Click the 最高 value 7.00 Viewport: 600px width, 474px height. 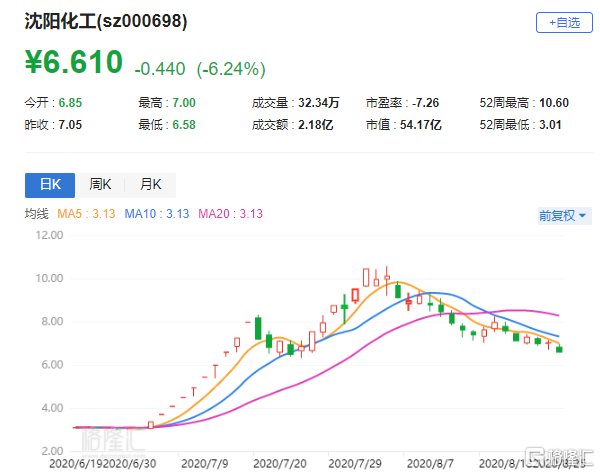point(184,103)
